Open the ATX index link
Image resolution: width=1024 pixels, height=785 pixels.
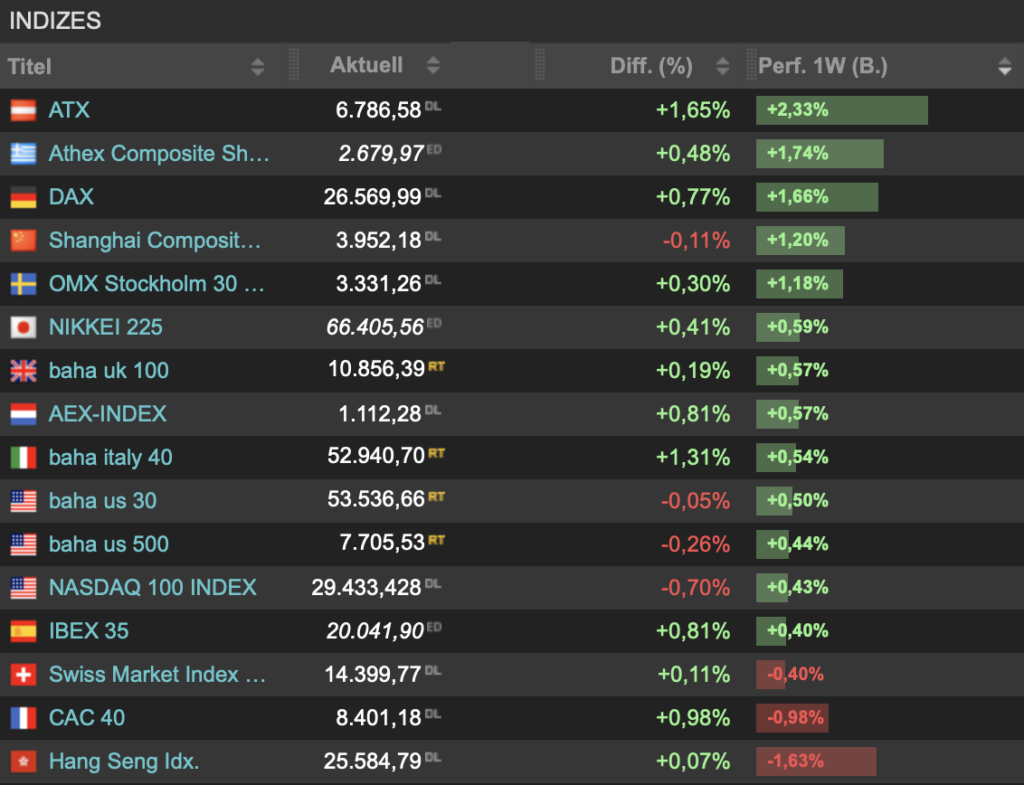coord(69,110)
